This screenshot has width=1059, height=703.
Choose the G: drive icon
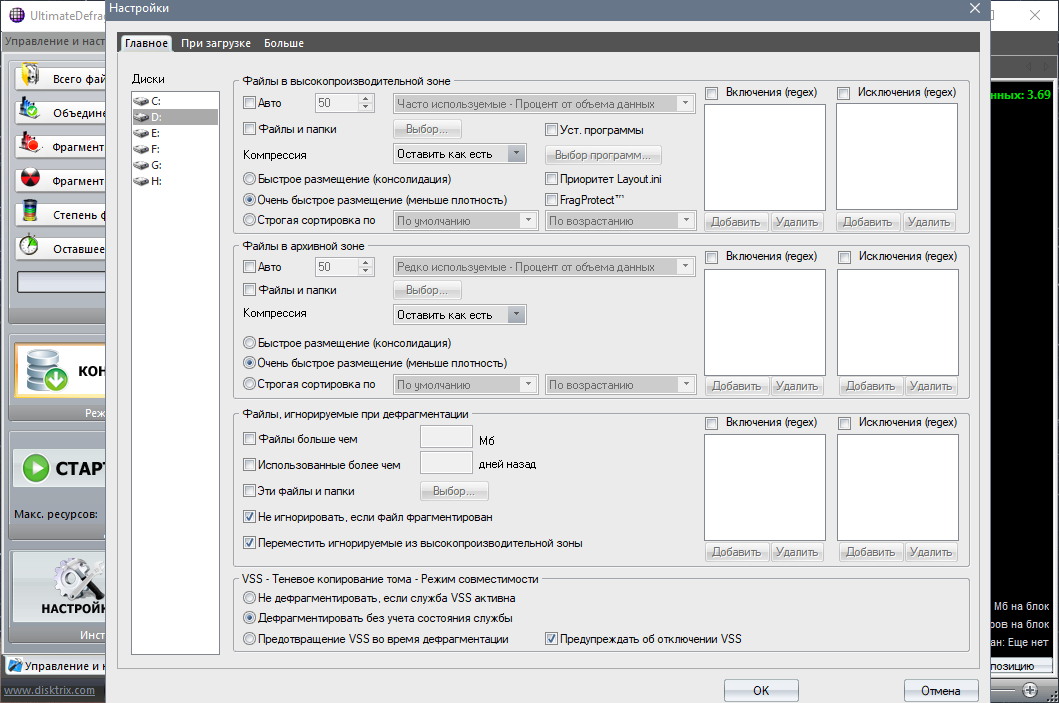tap(140, 165)
